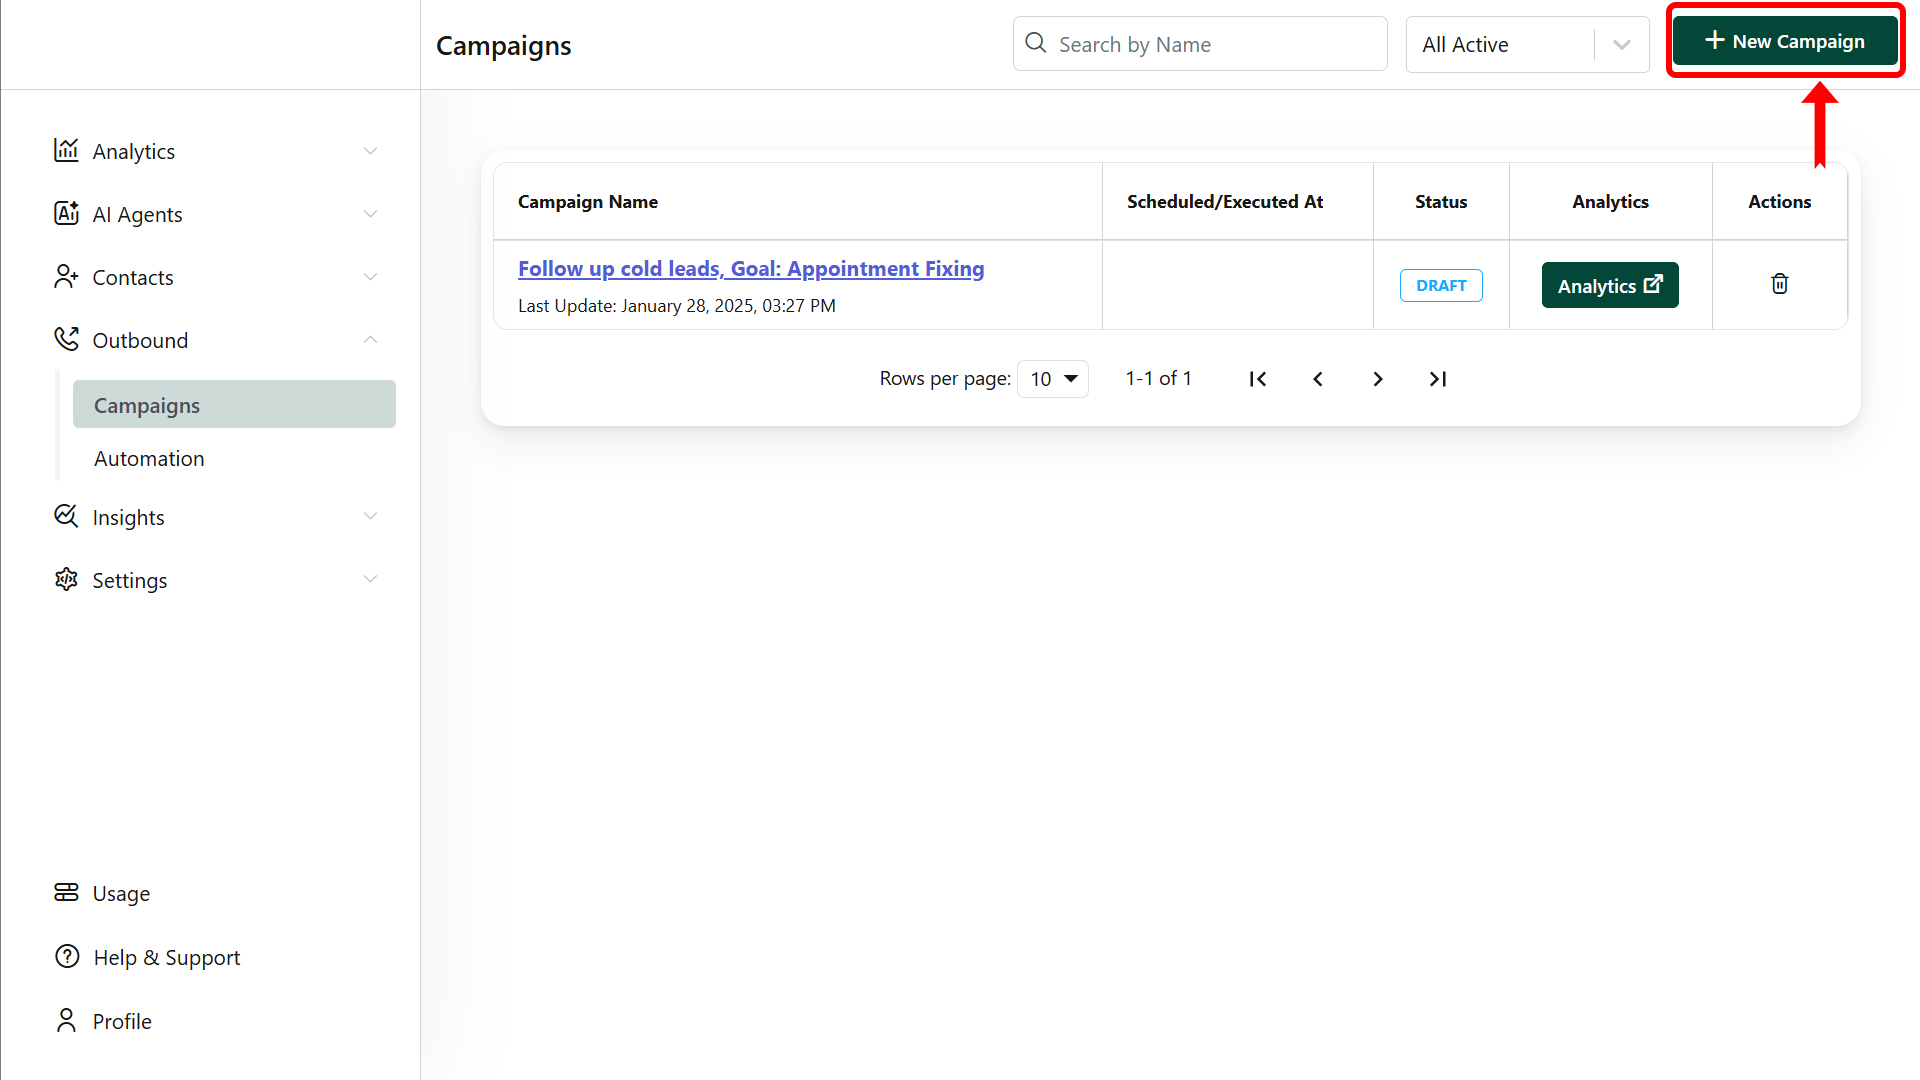Go to the last page of results

coord(1438,379)
